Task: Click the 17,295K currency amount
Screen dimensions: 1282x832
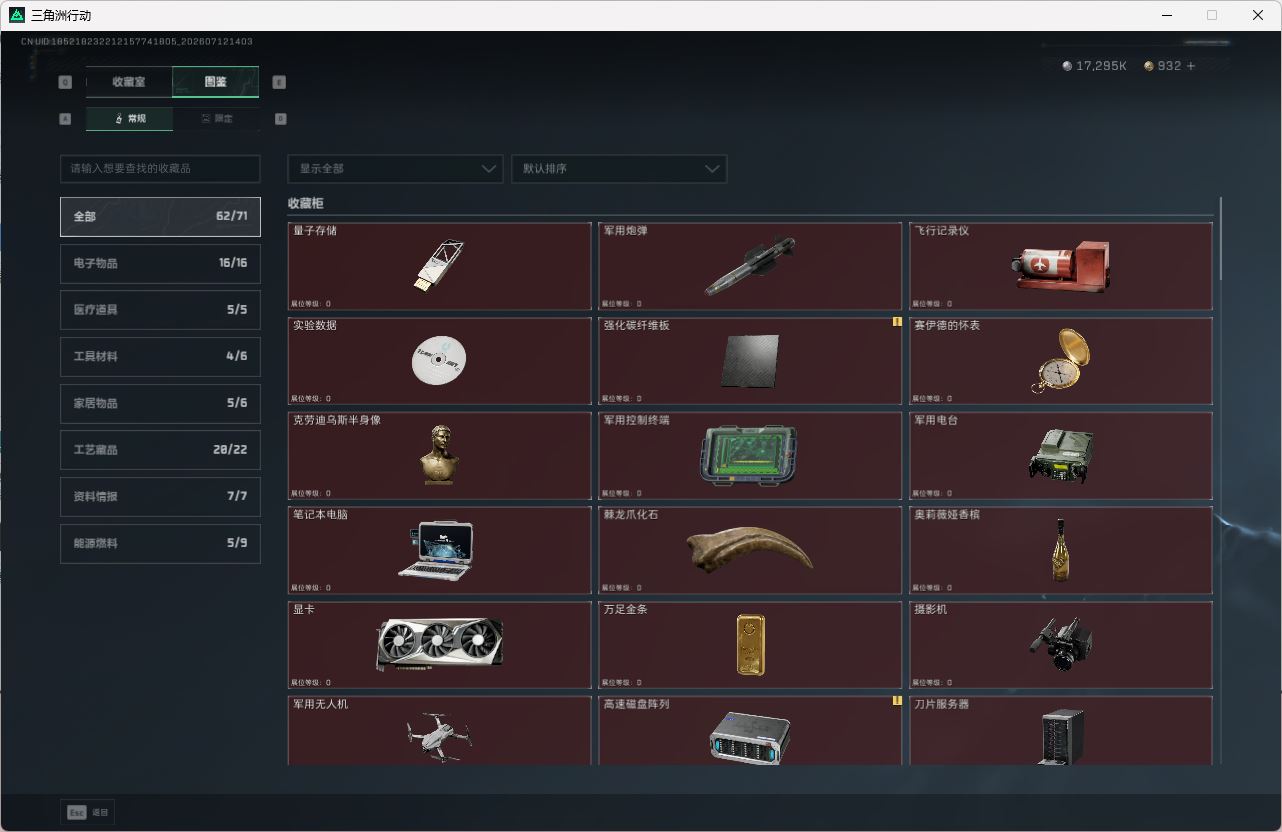Action: (x=1101, y=66)
